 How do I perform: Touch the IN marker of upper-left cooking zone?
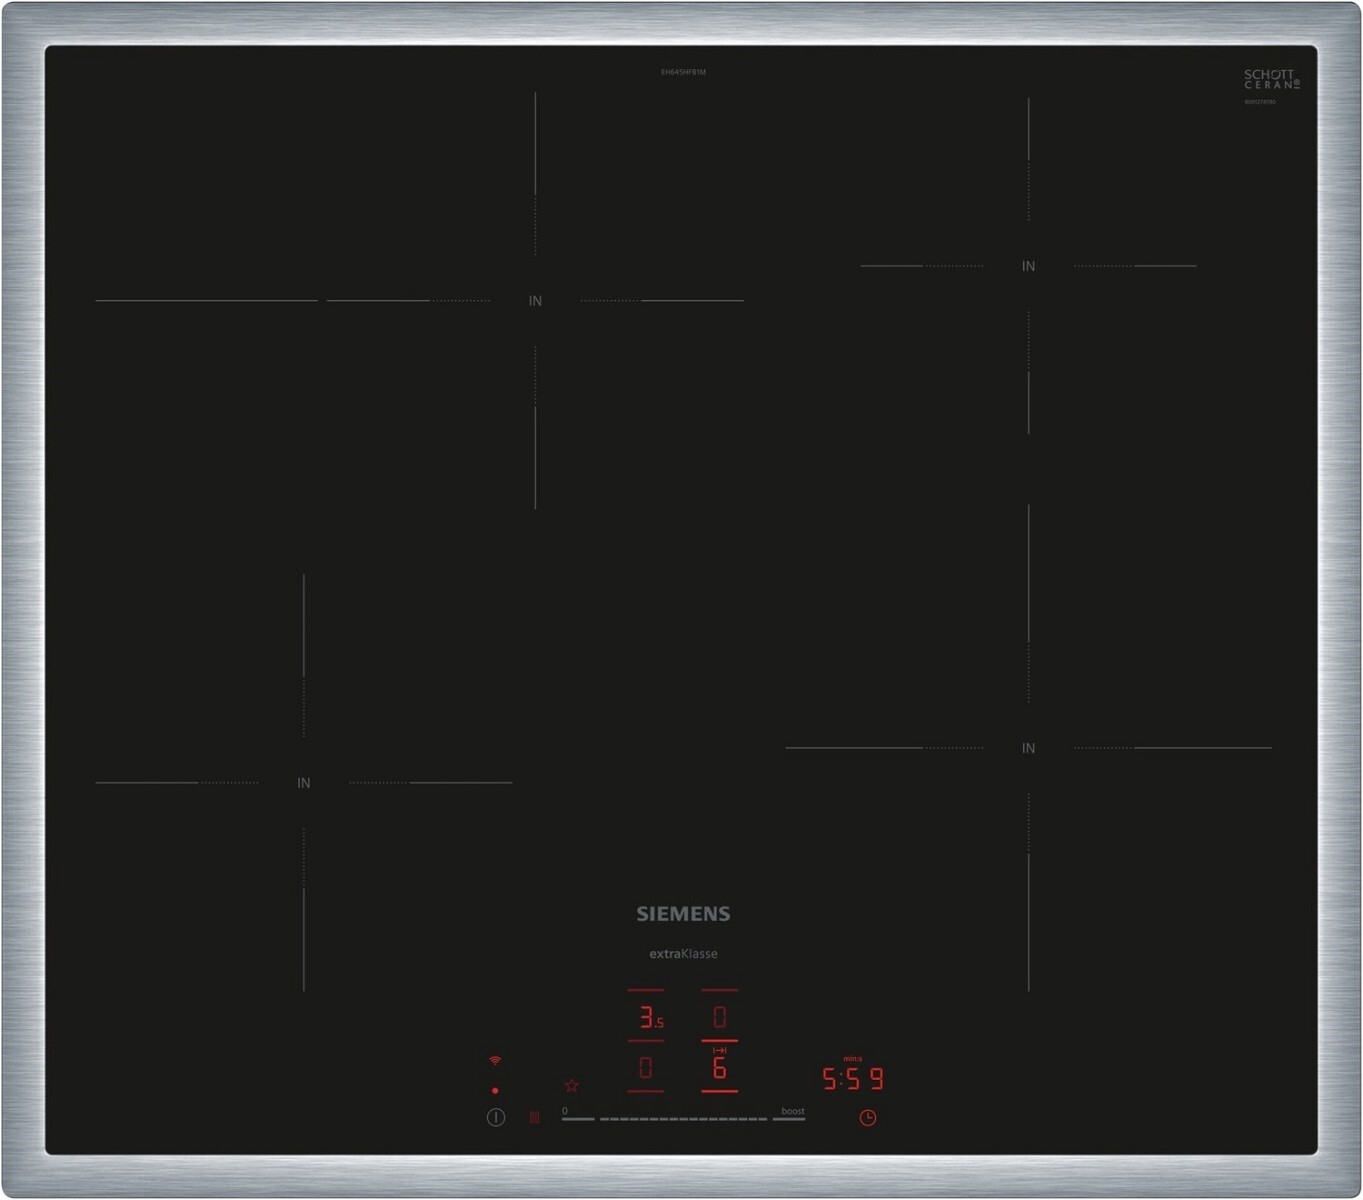click(x=535, y=301)
